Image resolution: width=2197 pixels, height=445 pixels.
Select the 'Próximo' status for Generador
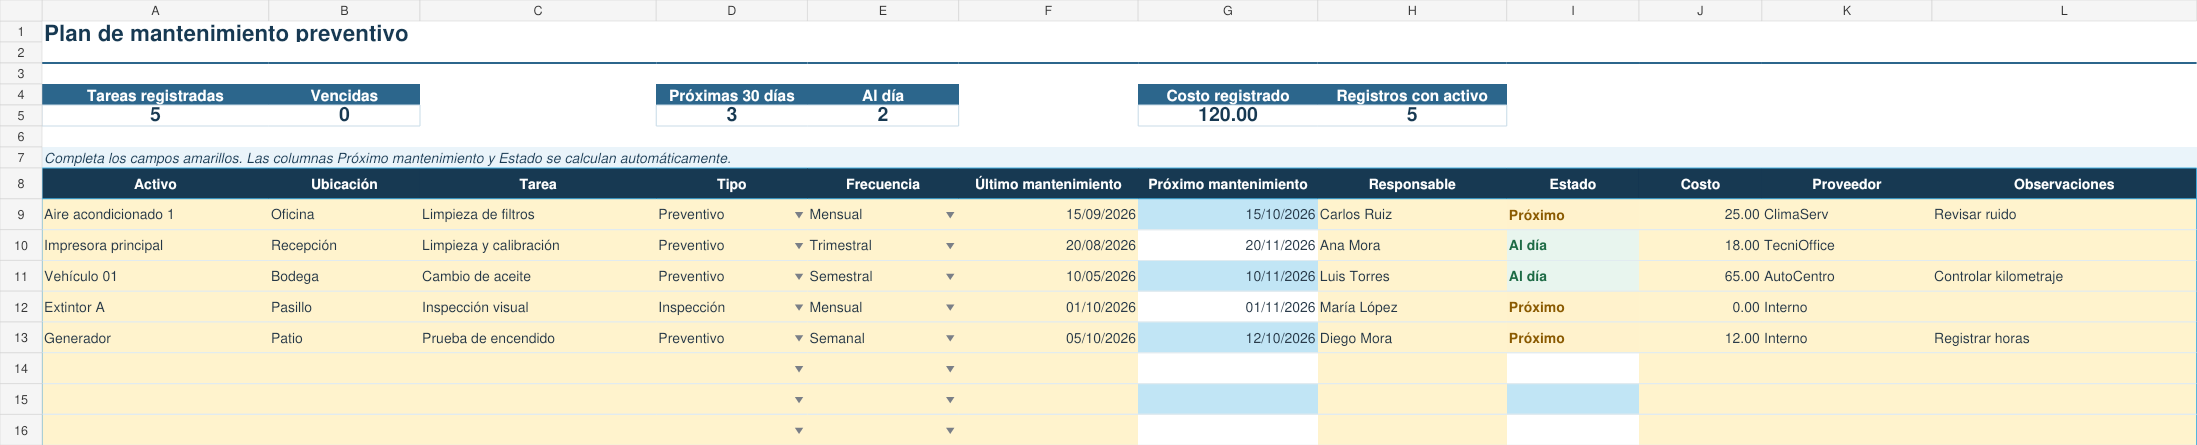pyautogui.click(x=1573, y=338)
